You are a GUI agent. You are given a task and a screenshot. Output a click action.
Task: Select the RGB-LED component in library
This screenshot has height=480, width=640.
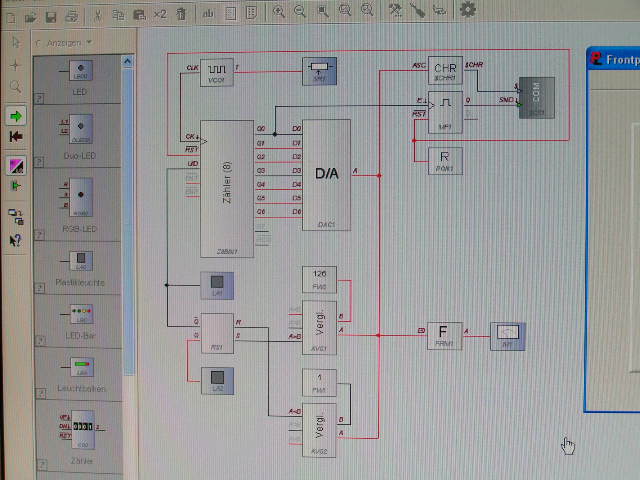(x=80, y=198)
